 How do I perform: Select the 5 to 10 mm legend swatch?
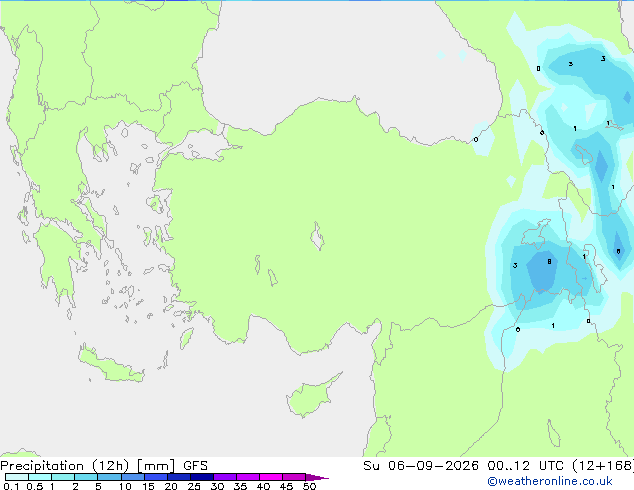(109, 477)
